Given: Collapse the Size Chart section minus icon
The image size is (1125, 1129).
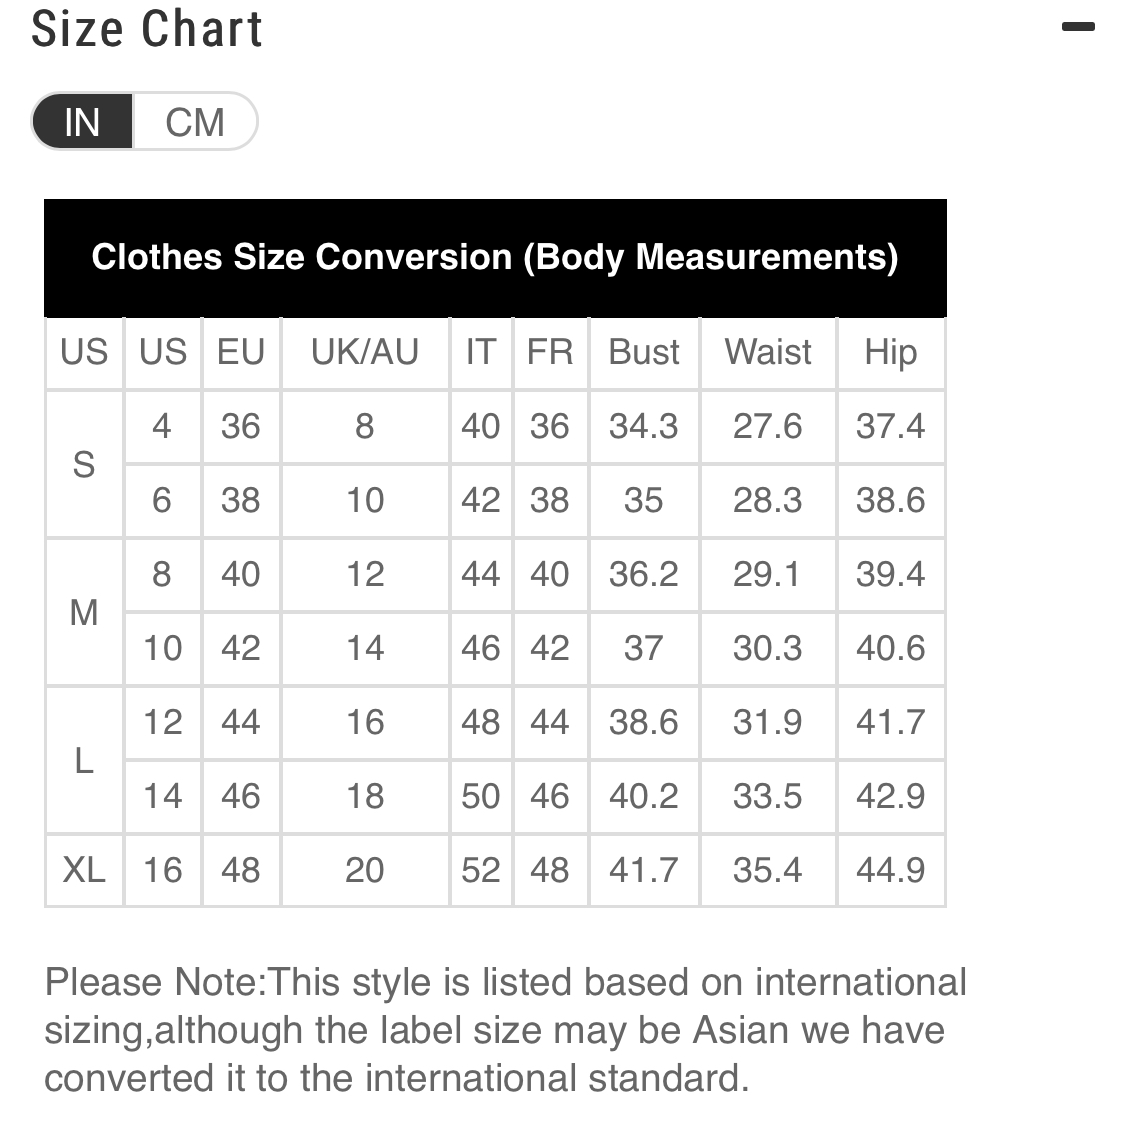Looking at the screenshot, I should pyautogui.click(x=1077, y=27).
